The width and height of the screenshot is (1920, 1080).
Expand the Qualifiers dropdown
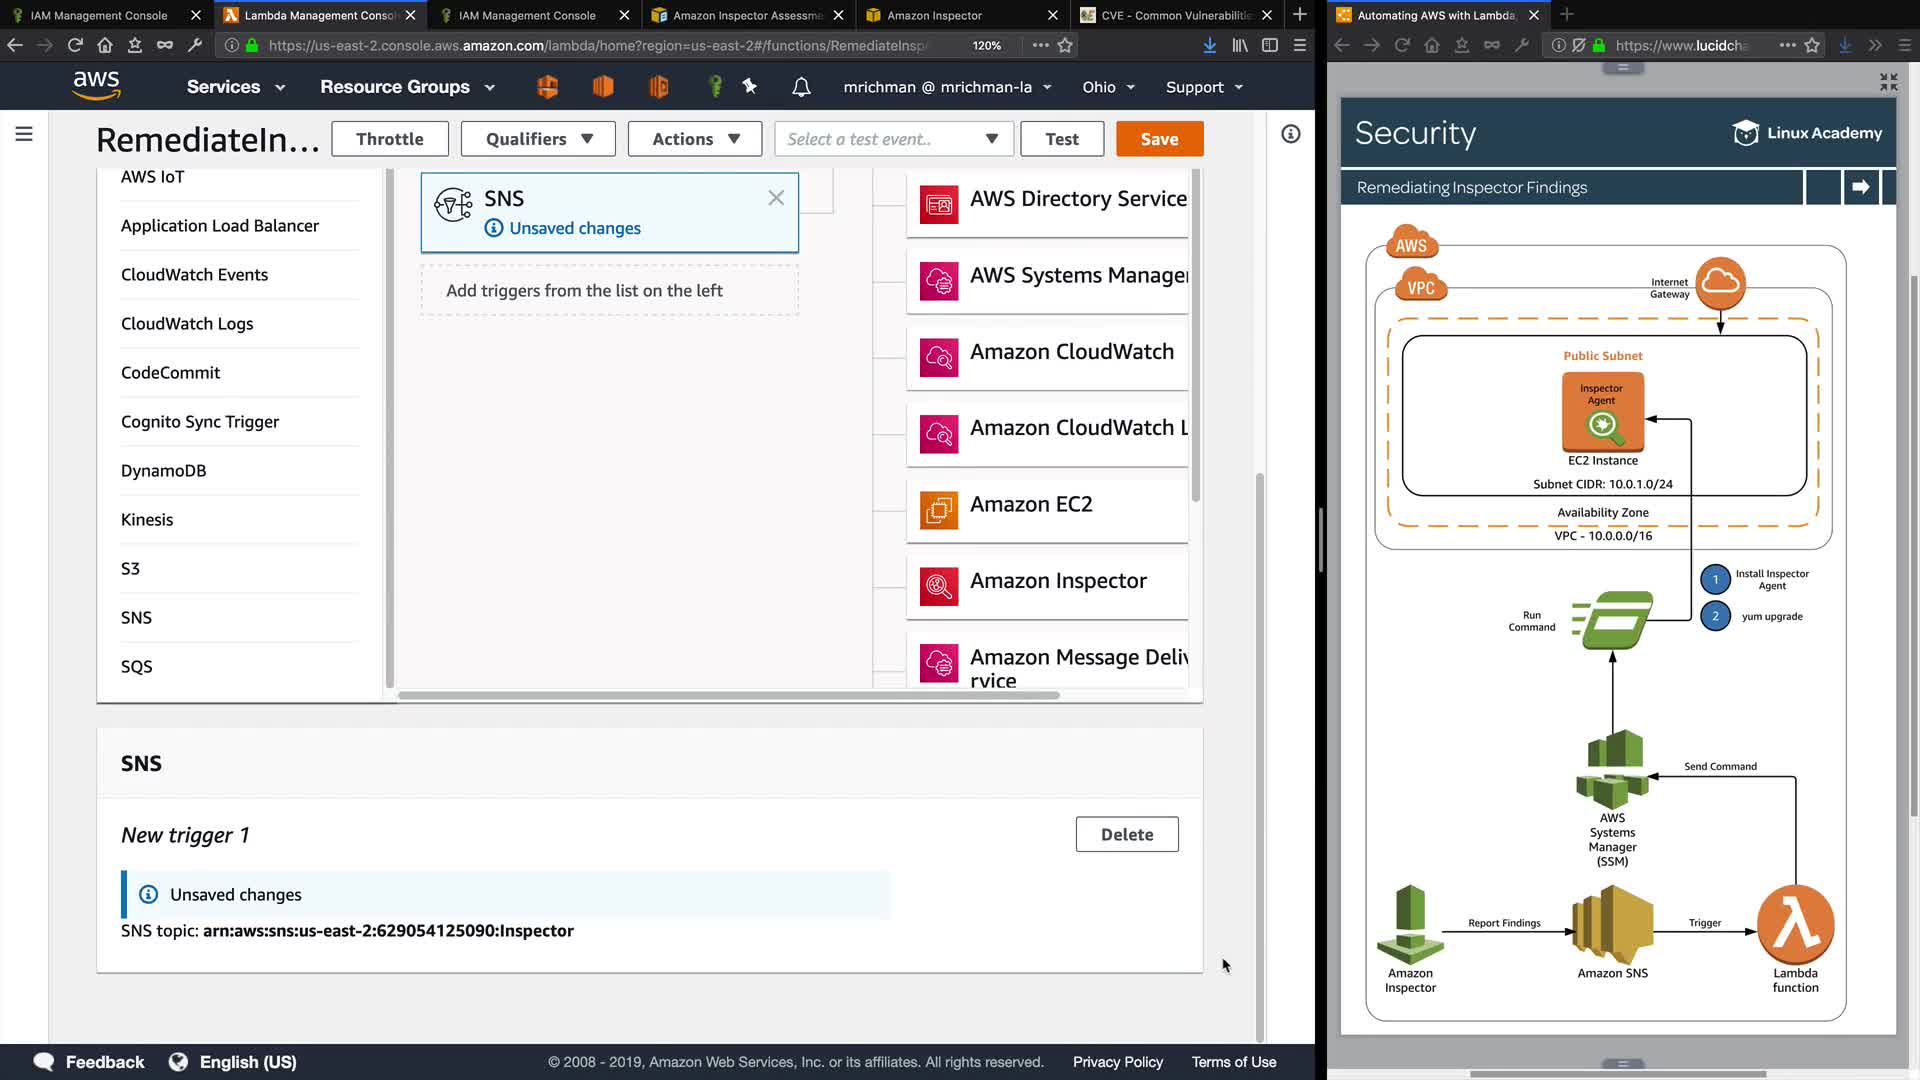point(539,139)
